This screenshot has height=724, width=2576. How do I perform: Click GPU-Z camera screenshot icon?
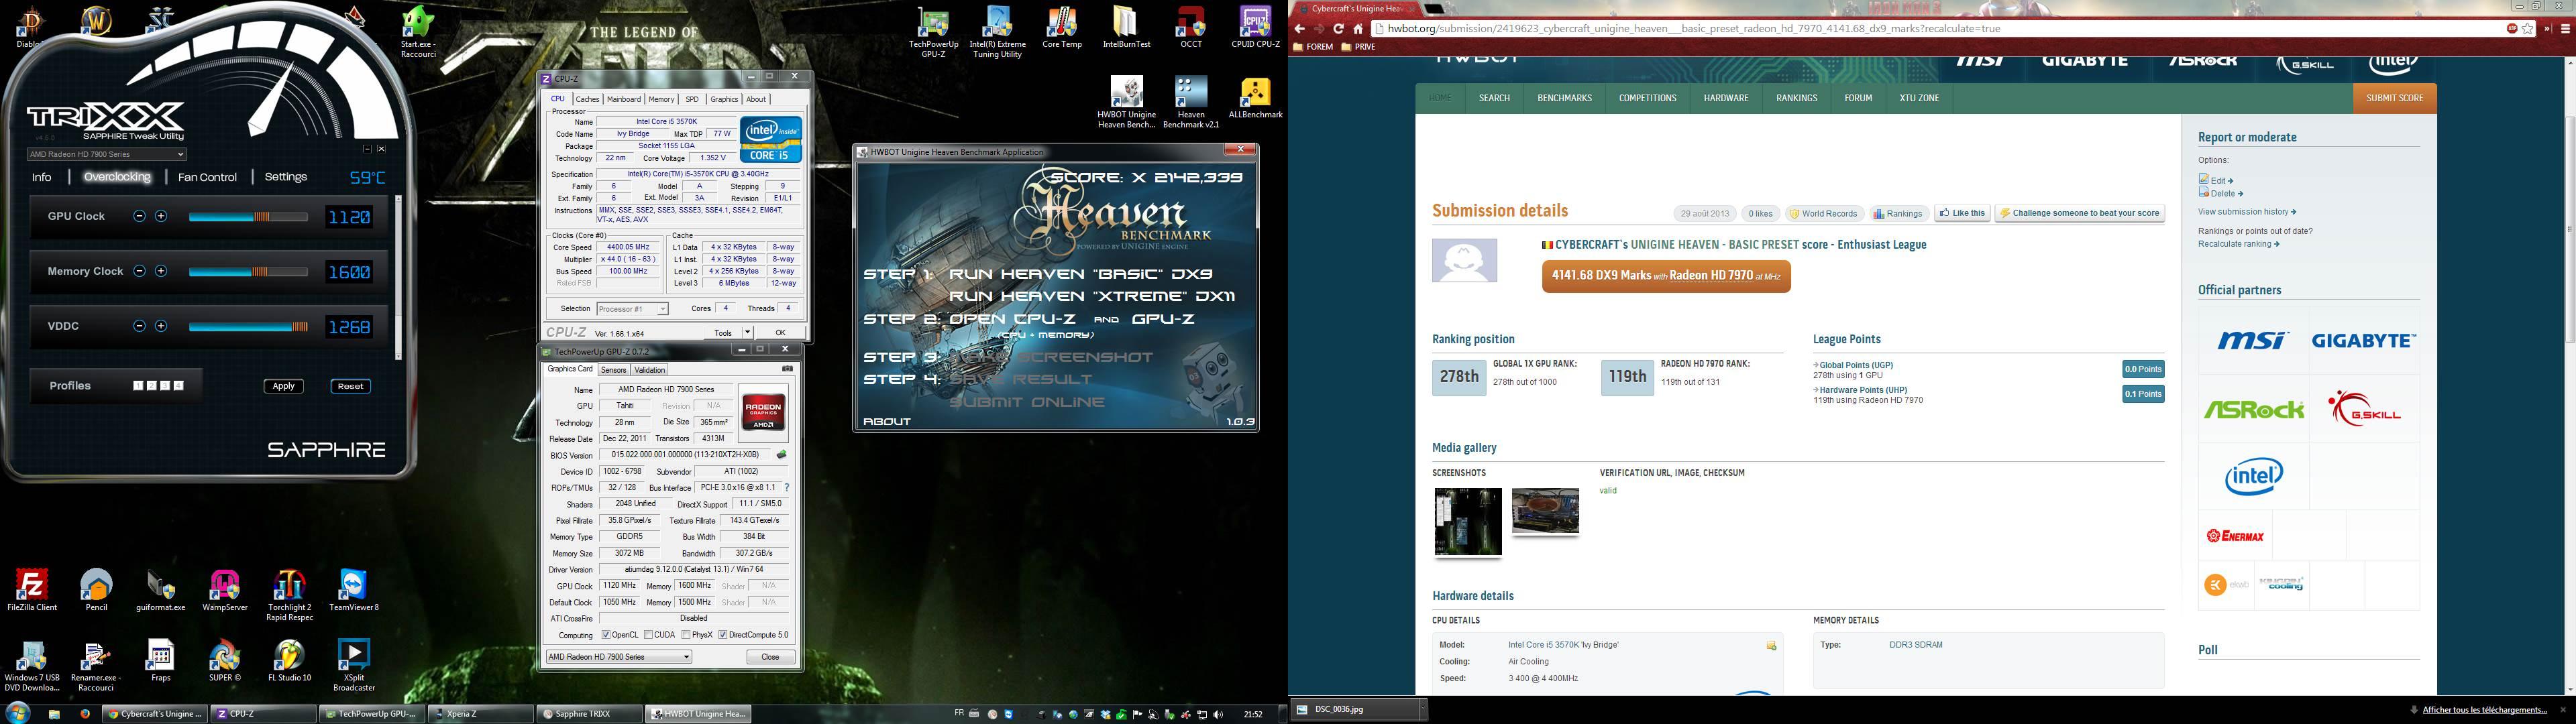(x=787, y=369)
